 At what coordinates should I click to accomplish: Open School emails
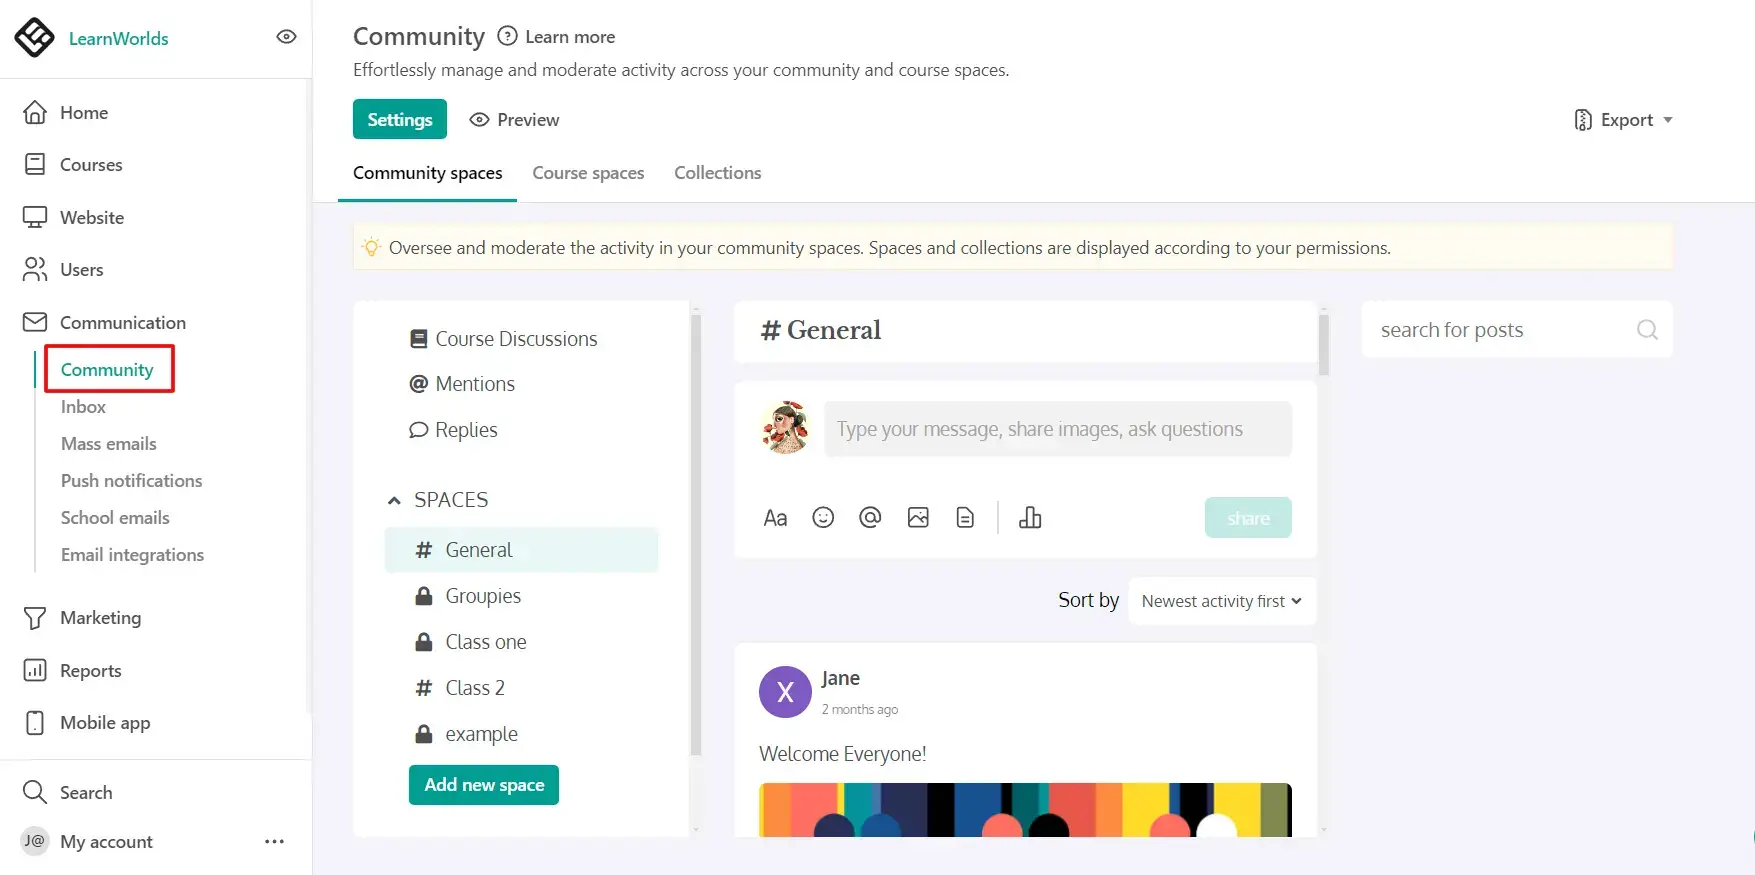pyautogui.click(x=115, y=518)
